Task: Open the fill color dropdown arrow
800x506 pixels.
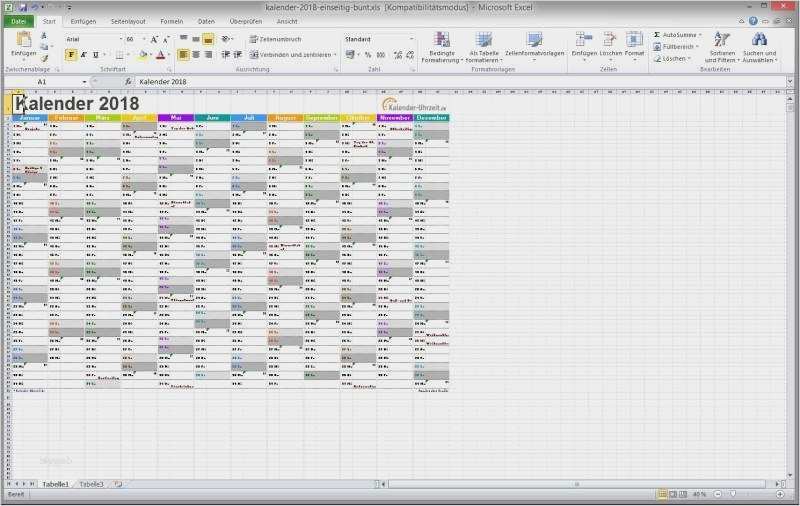Action: pyautogui.click(x=151, y=55)
